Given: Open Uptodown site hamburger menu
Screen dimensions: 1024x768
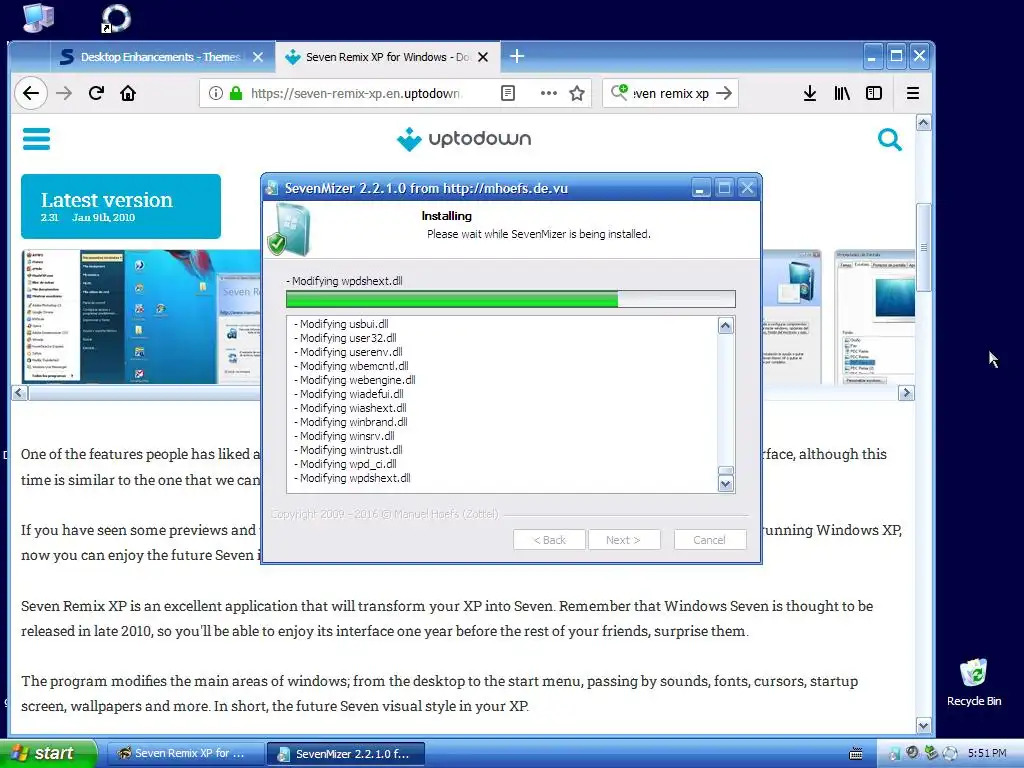Looking at the screenshot, I should click(37, 138).
